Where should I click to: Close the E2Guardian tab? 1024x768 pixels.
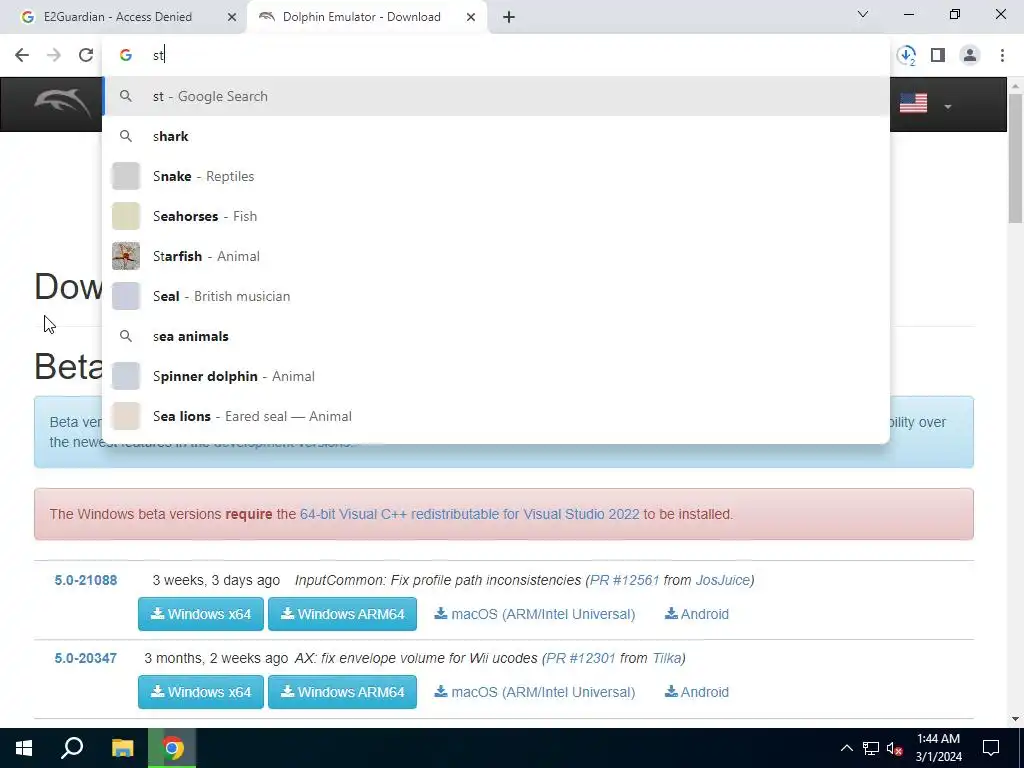[x=232, y=17]
